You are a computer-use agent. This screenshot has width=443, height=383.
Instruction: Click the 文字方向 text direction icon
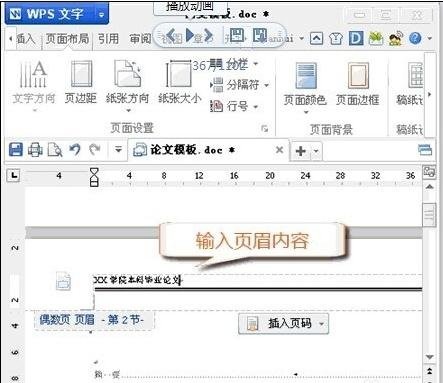[33, 75]
